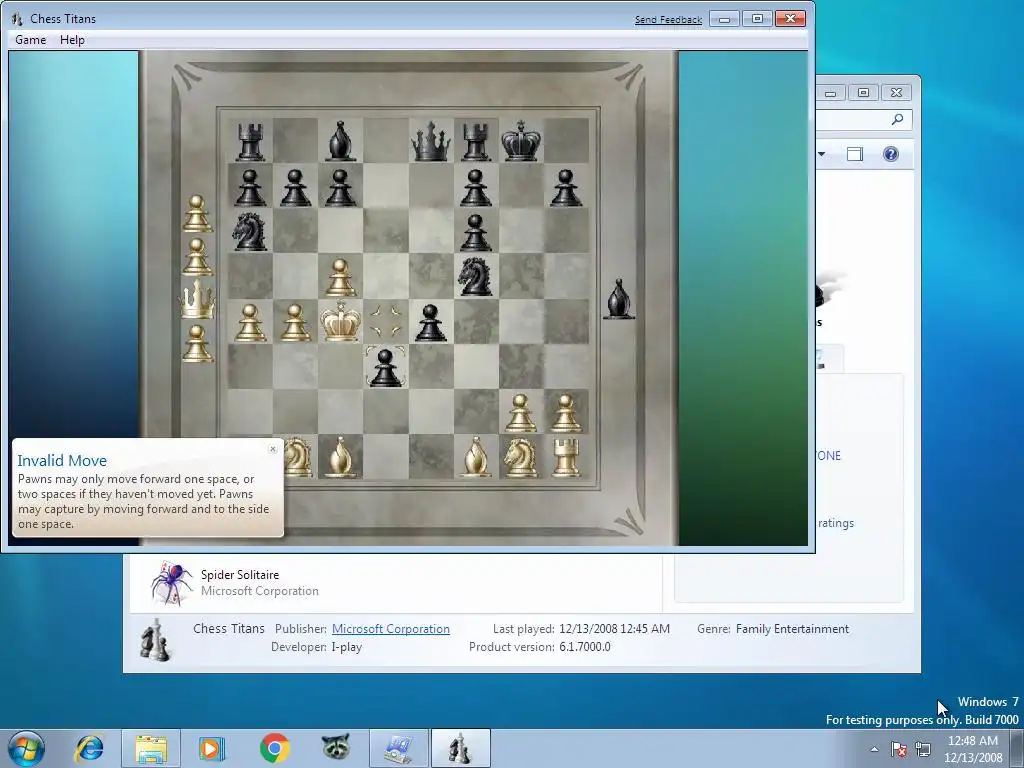Launch Internet Explorer from the taskbar
This screenshot has width=1024, height=768.
coord(89,748)
